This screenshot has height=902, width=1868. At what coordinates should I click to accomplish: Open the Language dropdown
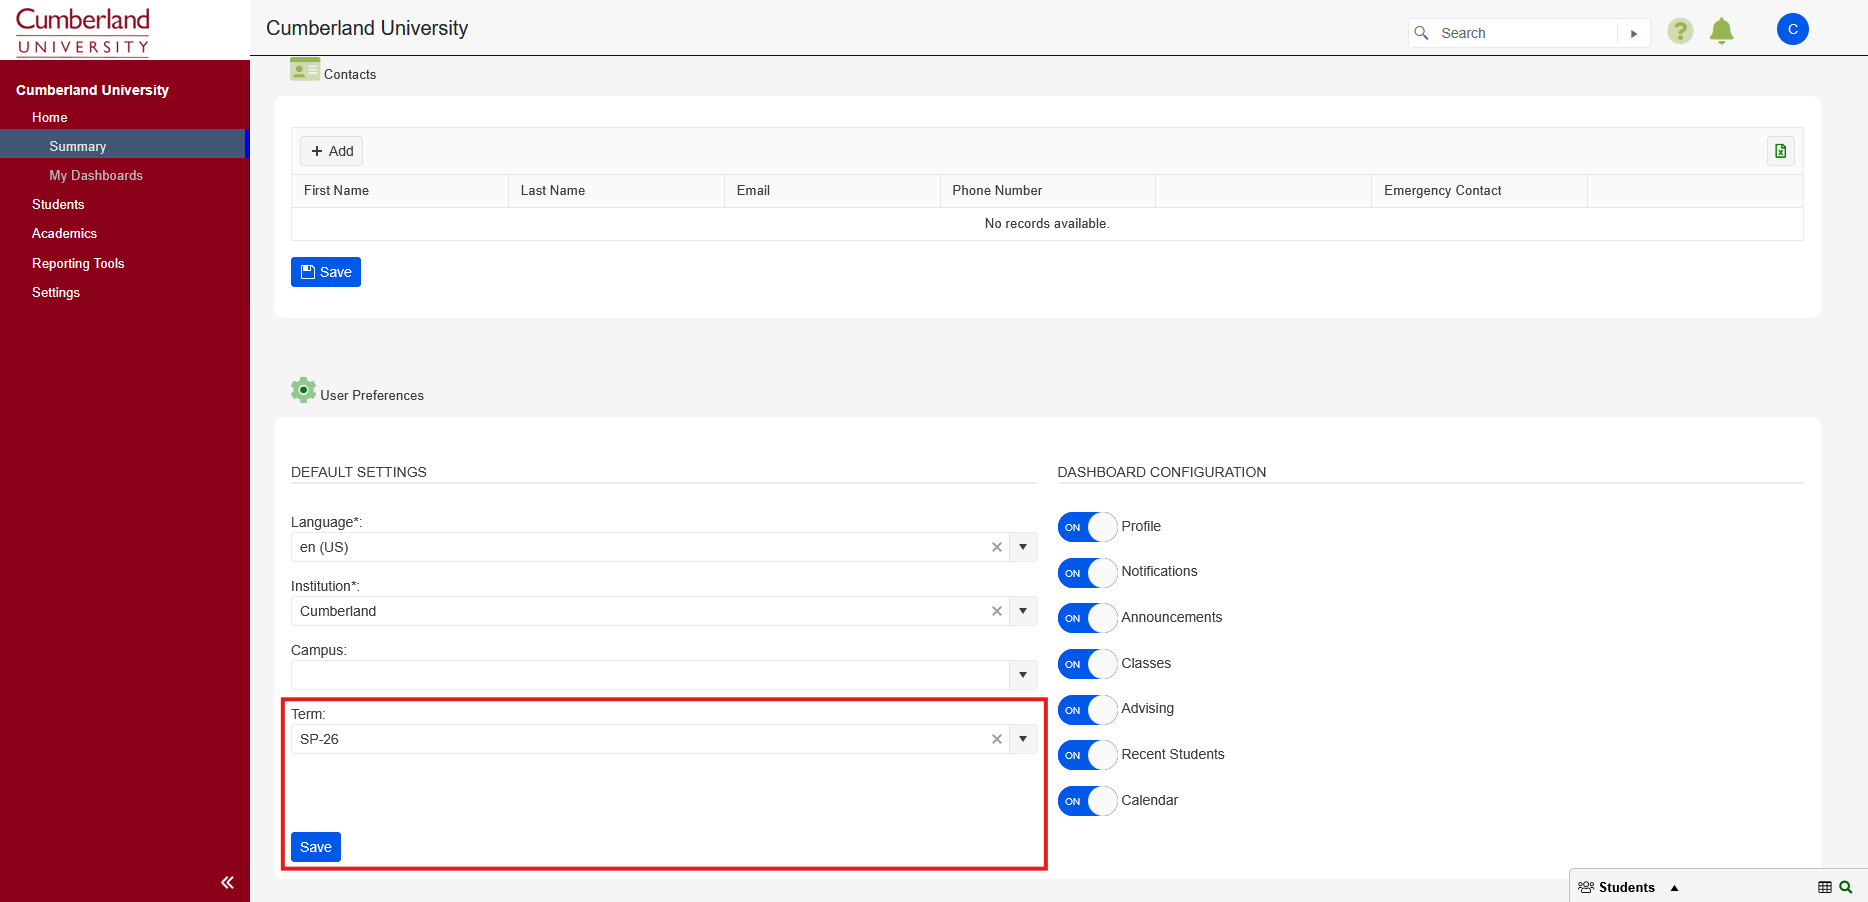[1023, 547]
